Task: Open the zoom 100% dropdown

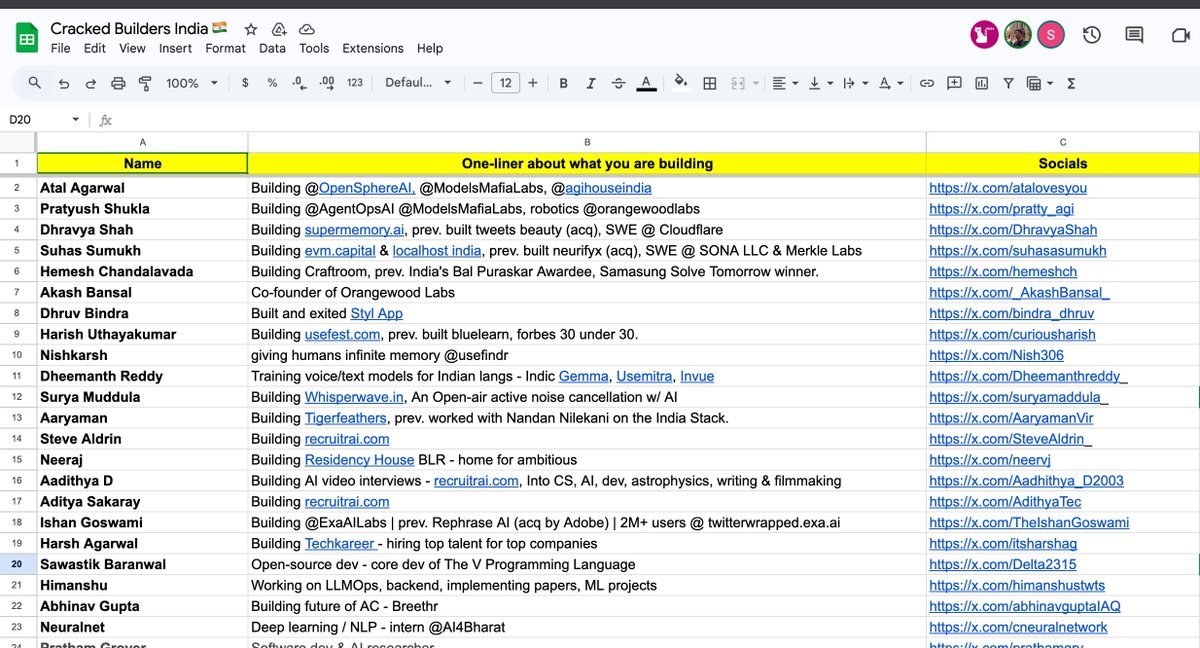Action: [191, 83]
